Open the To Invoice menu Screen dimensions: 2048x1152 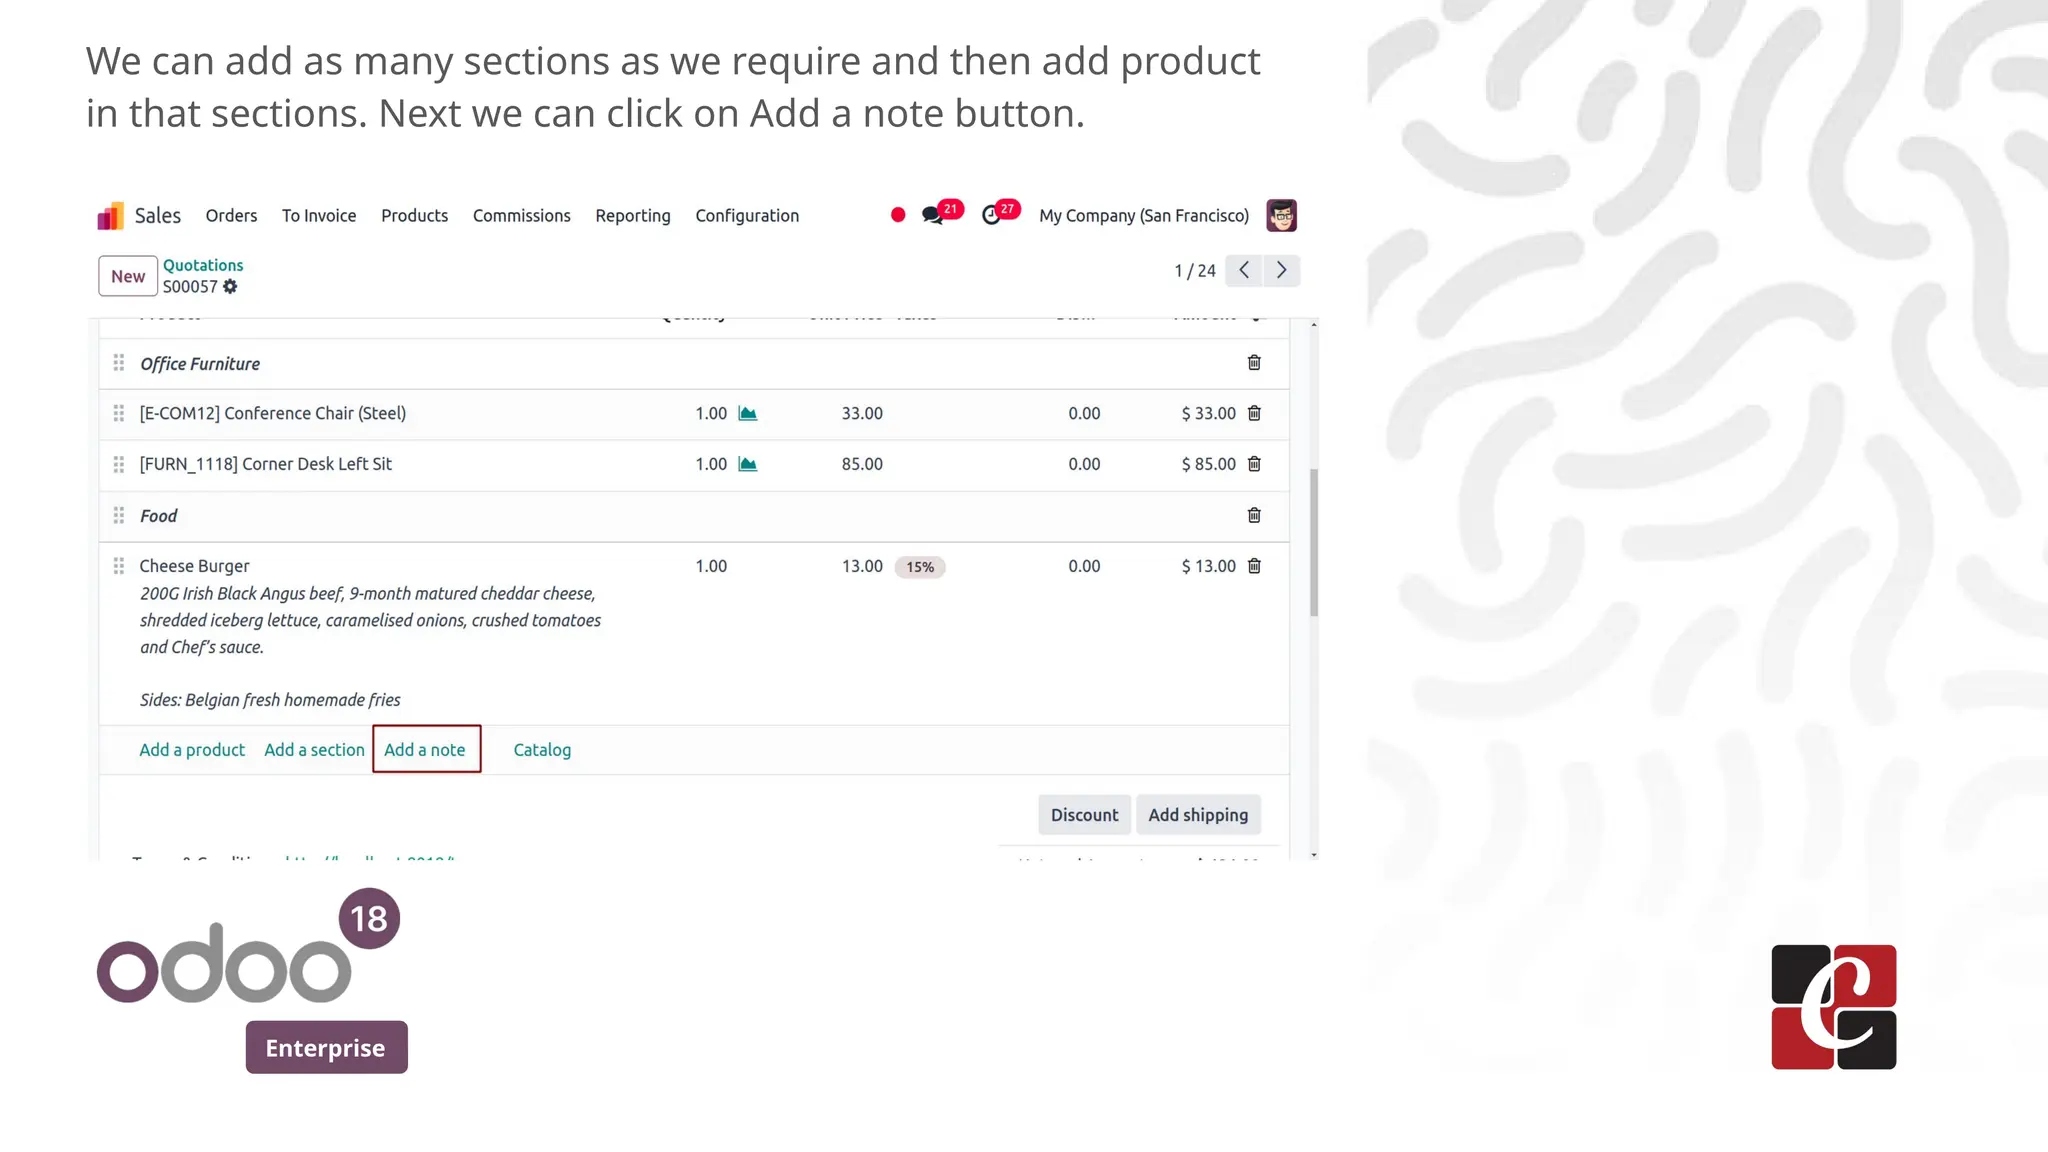[319, 216]
